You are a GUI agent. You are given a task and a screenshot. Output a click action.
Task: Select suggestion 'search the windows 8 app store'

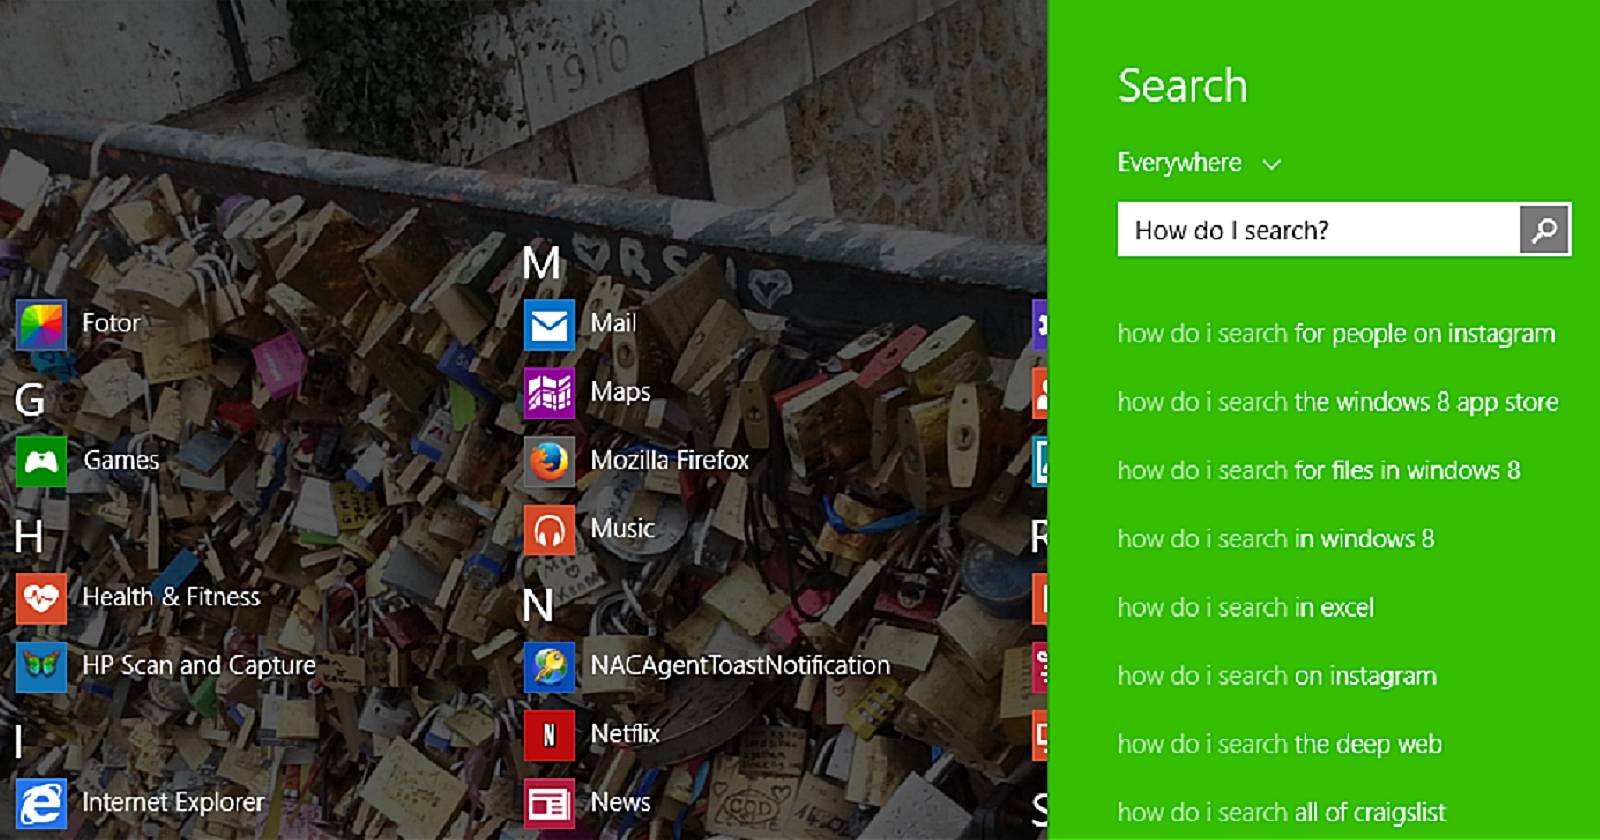[x=1338, y=402]
